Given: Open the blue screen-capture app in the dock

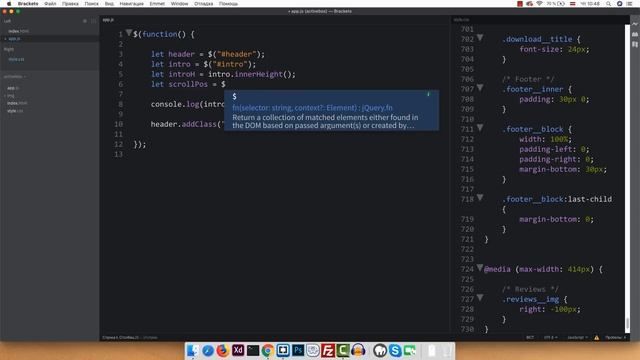Looking at the screenshot, I should 283,351.
